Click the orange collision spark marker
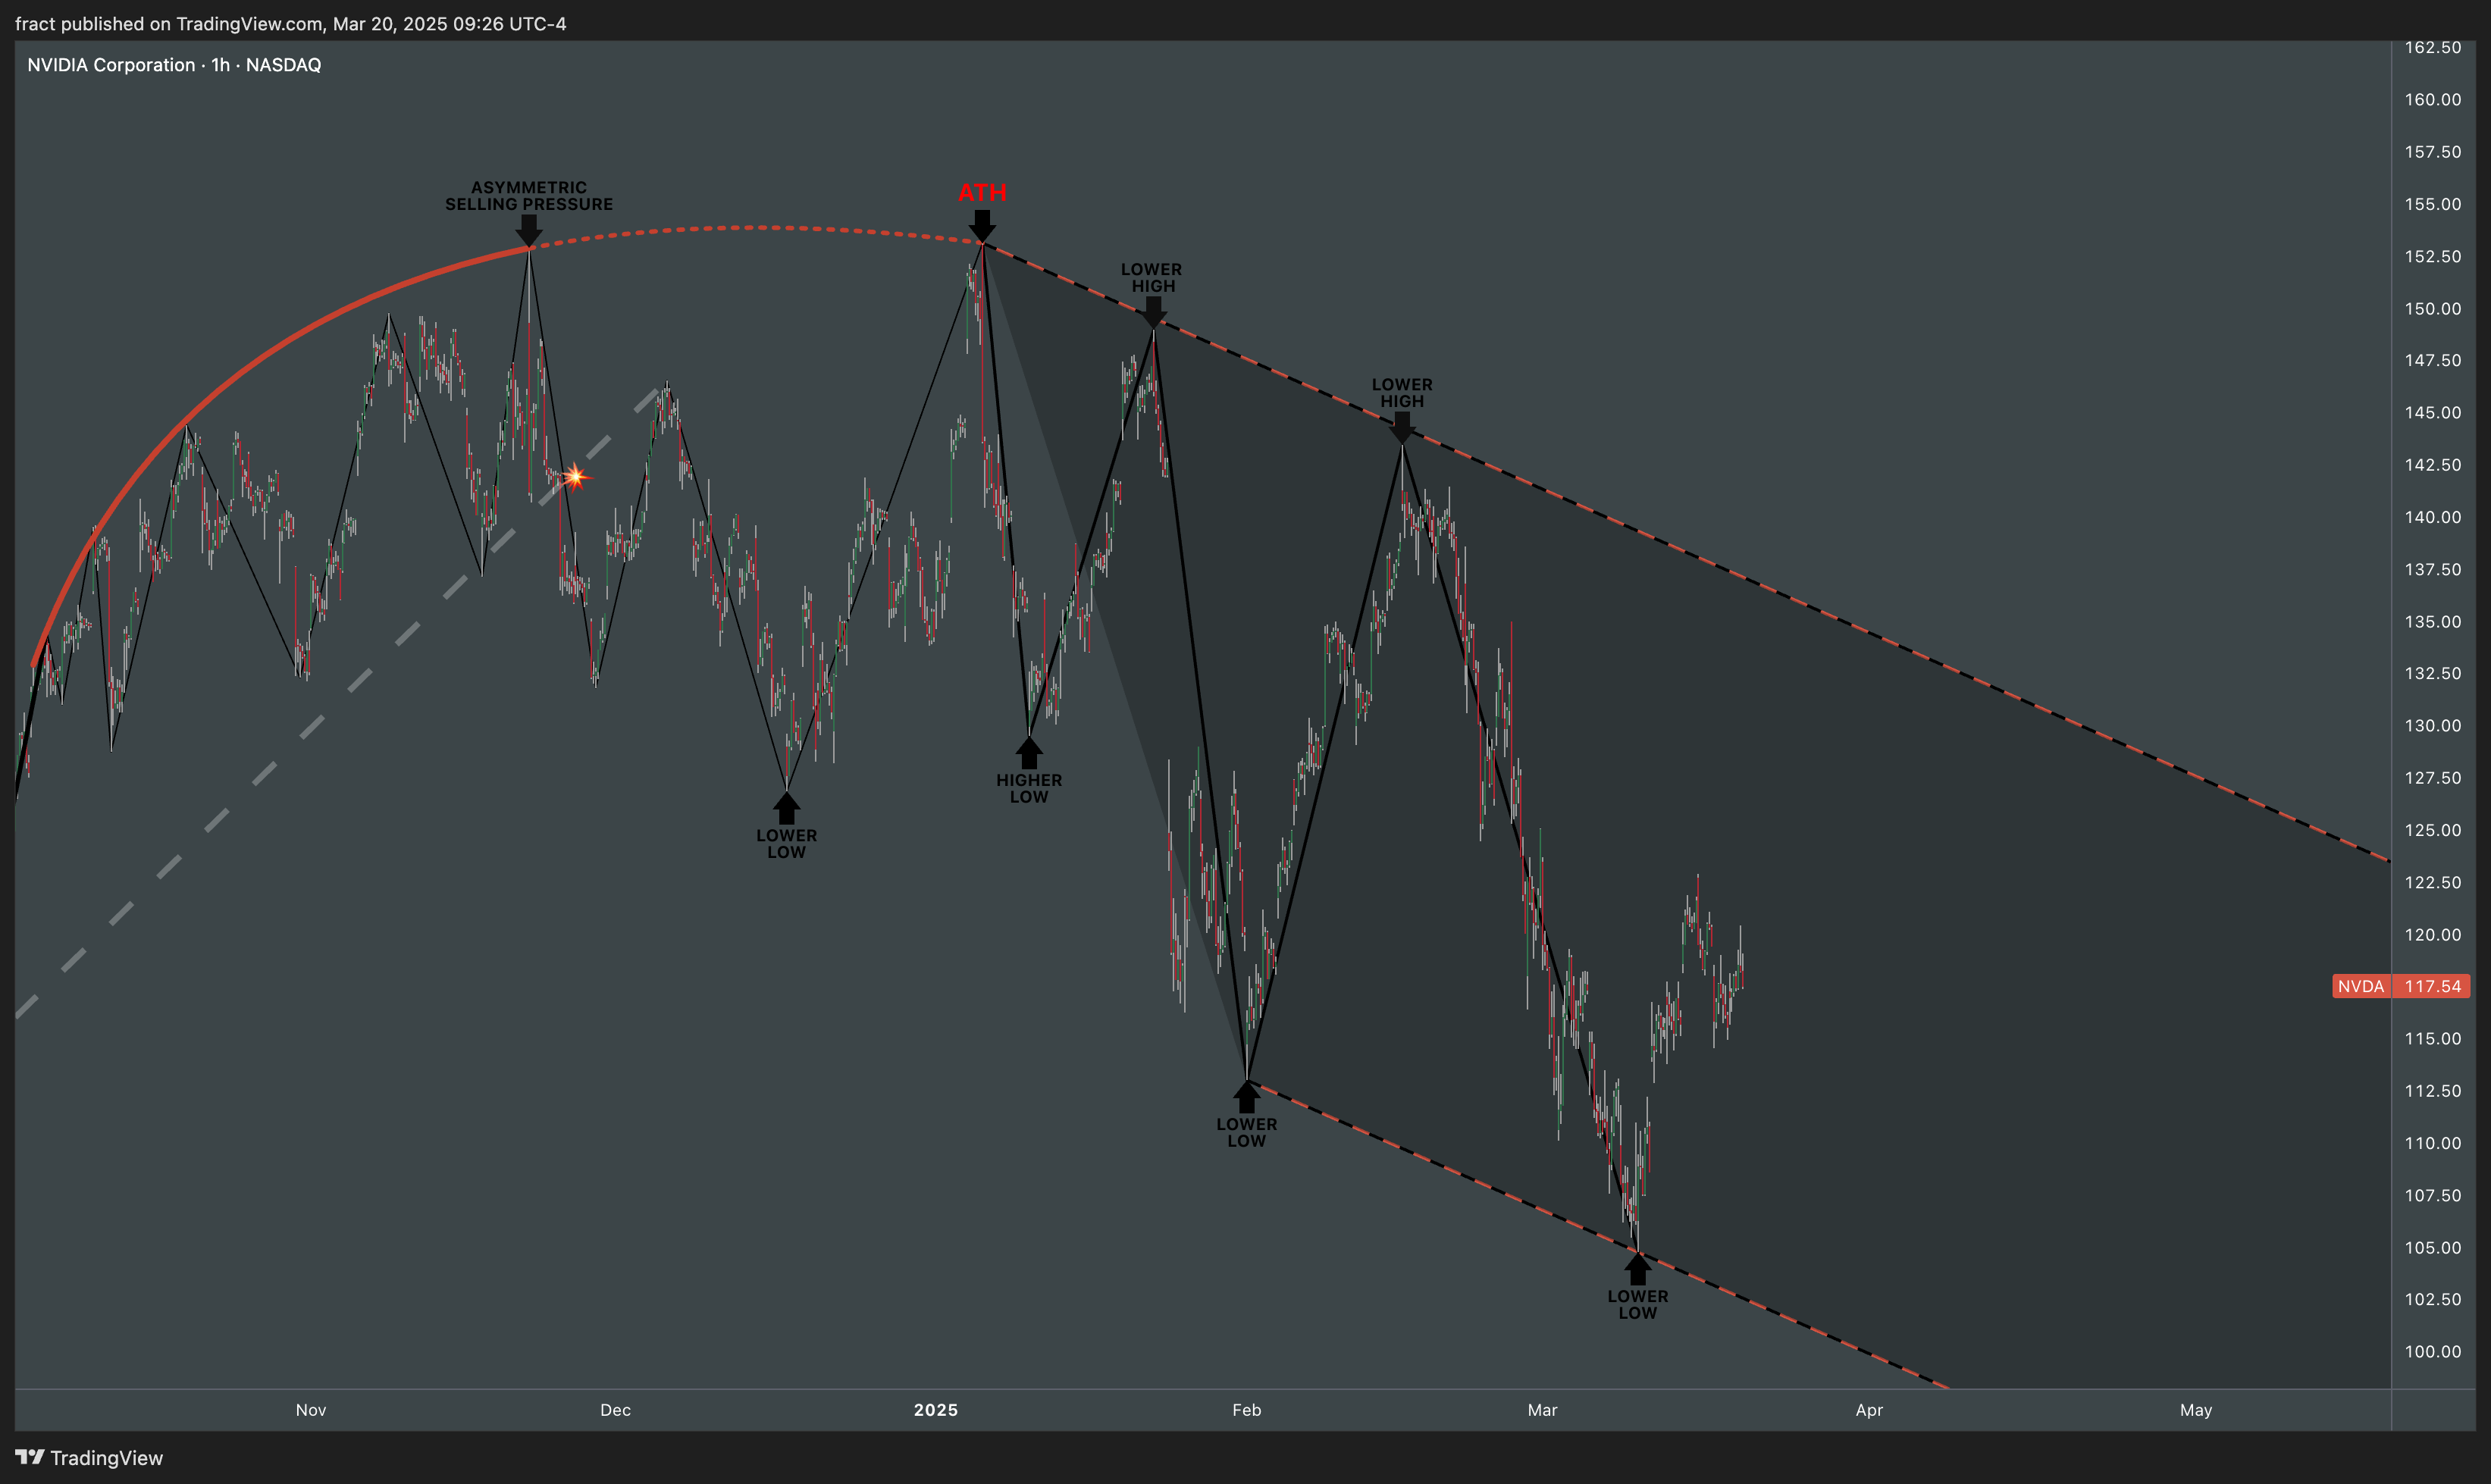This screenshot has width=2491, height=1484. point(575,477)
